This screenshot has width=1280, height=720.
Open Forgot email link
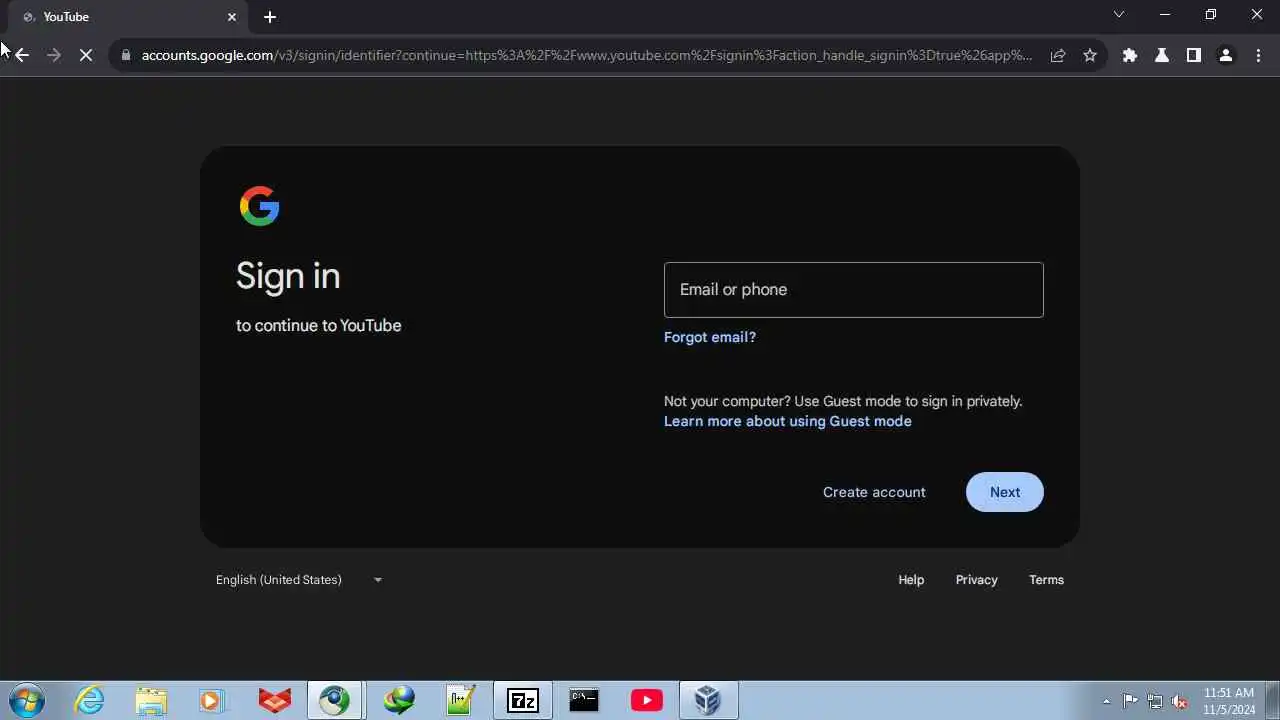point(710,337)
